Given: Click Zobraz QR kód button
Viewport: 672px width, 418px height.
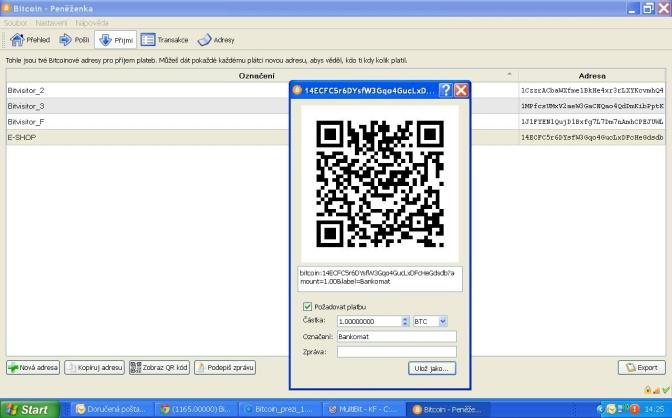Looking at the screenshot, I should (159, 367).
